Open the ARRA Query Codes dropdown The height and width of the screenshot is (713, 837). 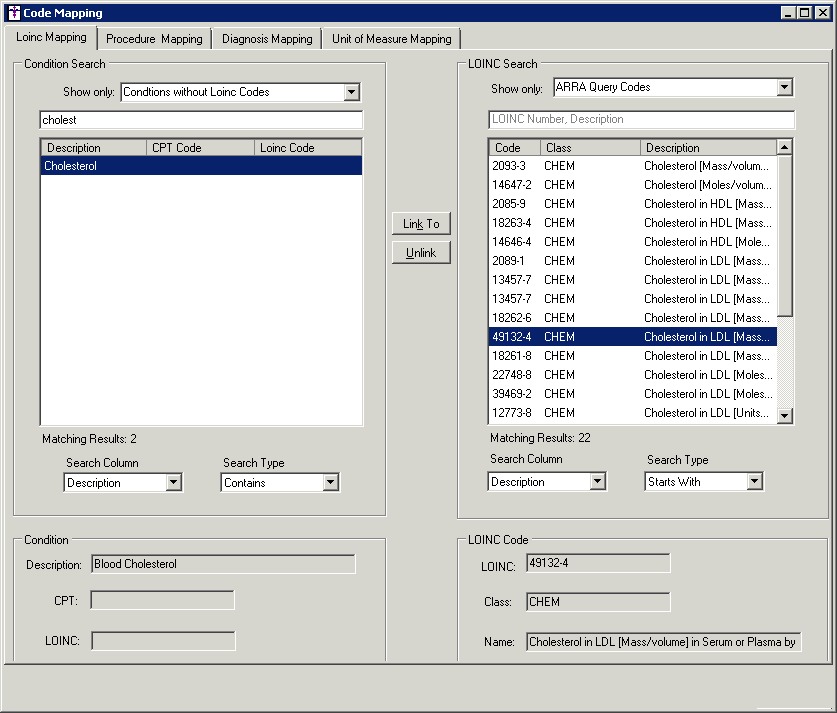point(784,87)
